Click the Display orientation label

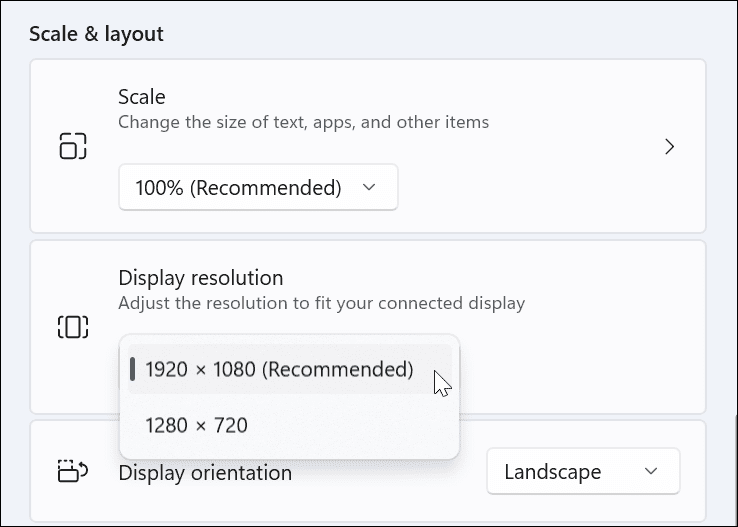pos(205,473)
